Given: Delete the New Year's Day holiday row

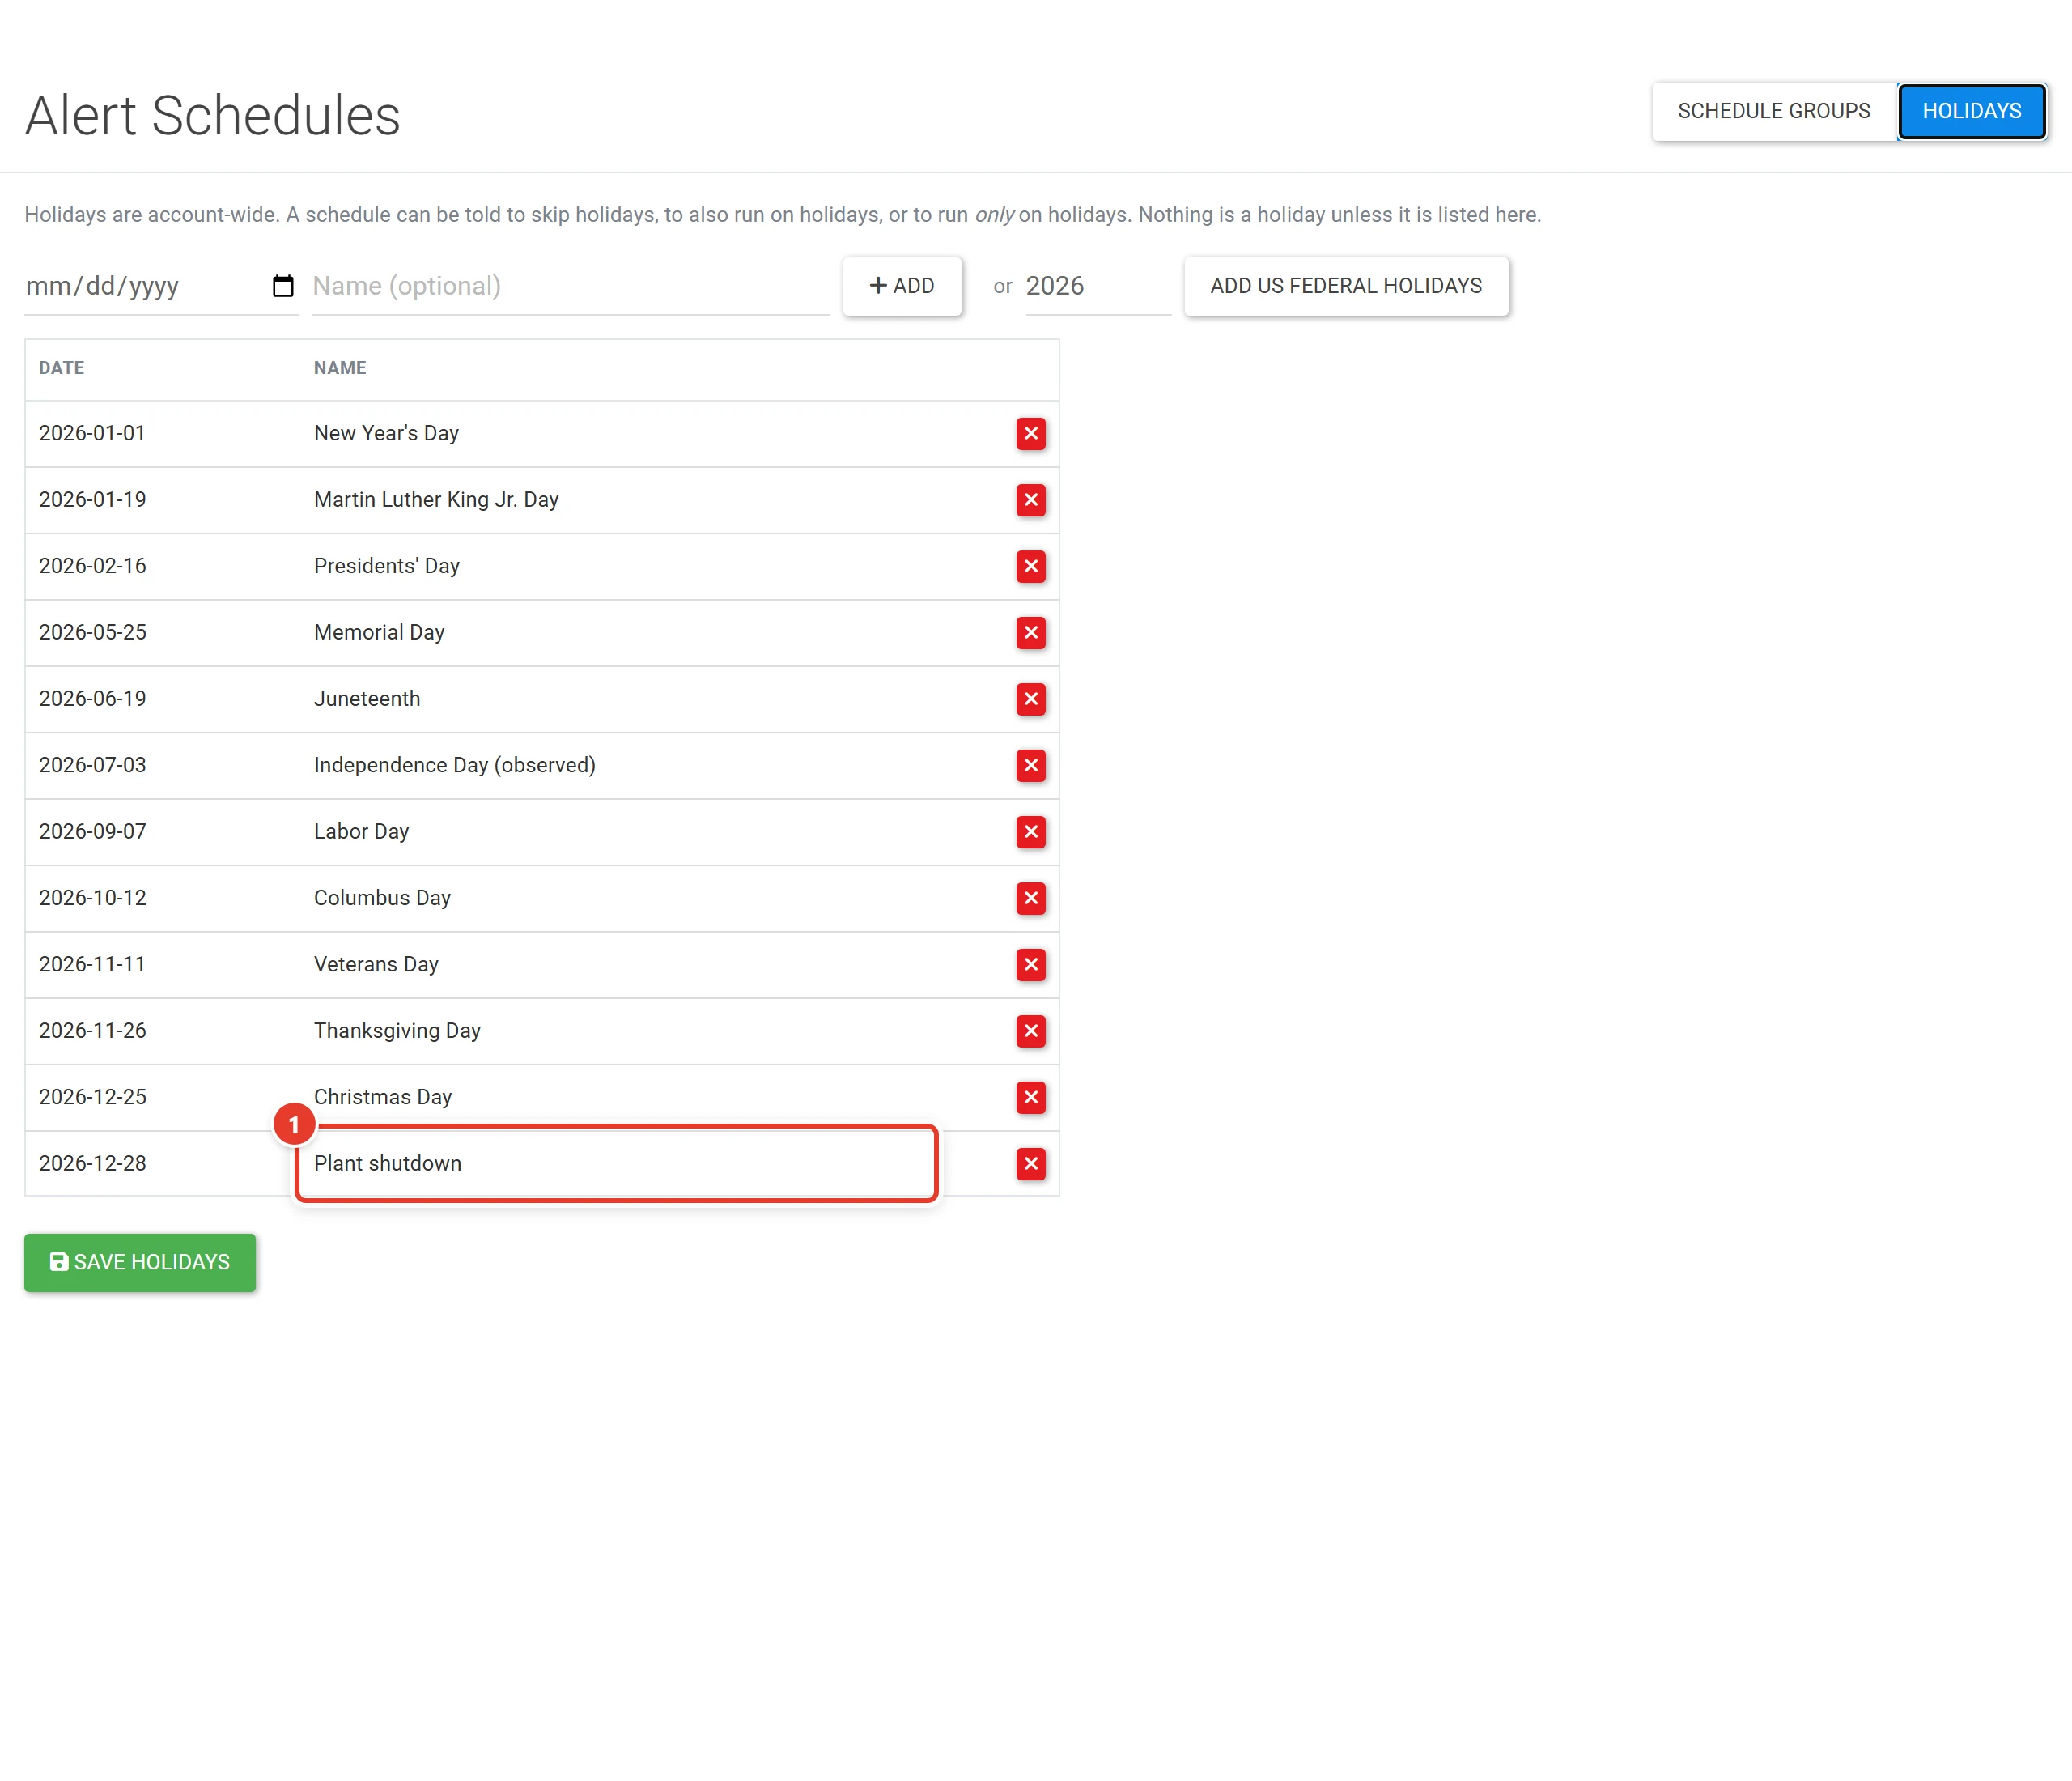Looking at the screenshot, I should point(1031,434).
